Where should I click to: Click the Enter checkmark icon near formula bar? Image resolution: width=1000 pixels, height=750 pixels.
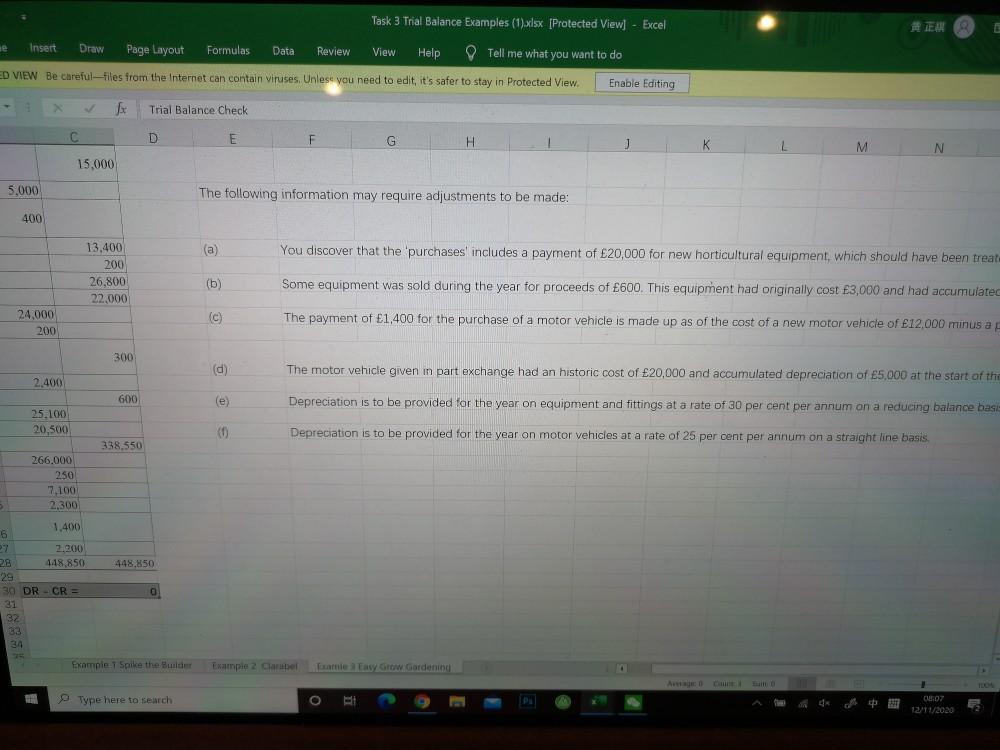pyautogui.click(x=88, y=109)
